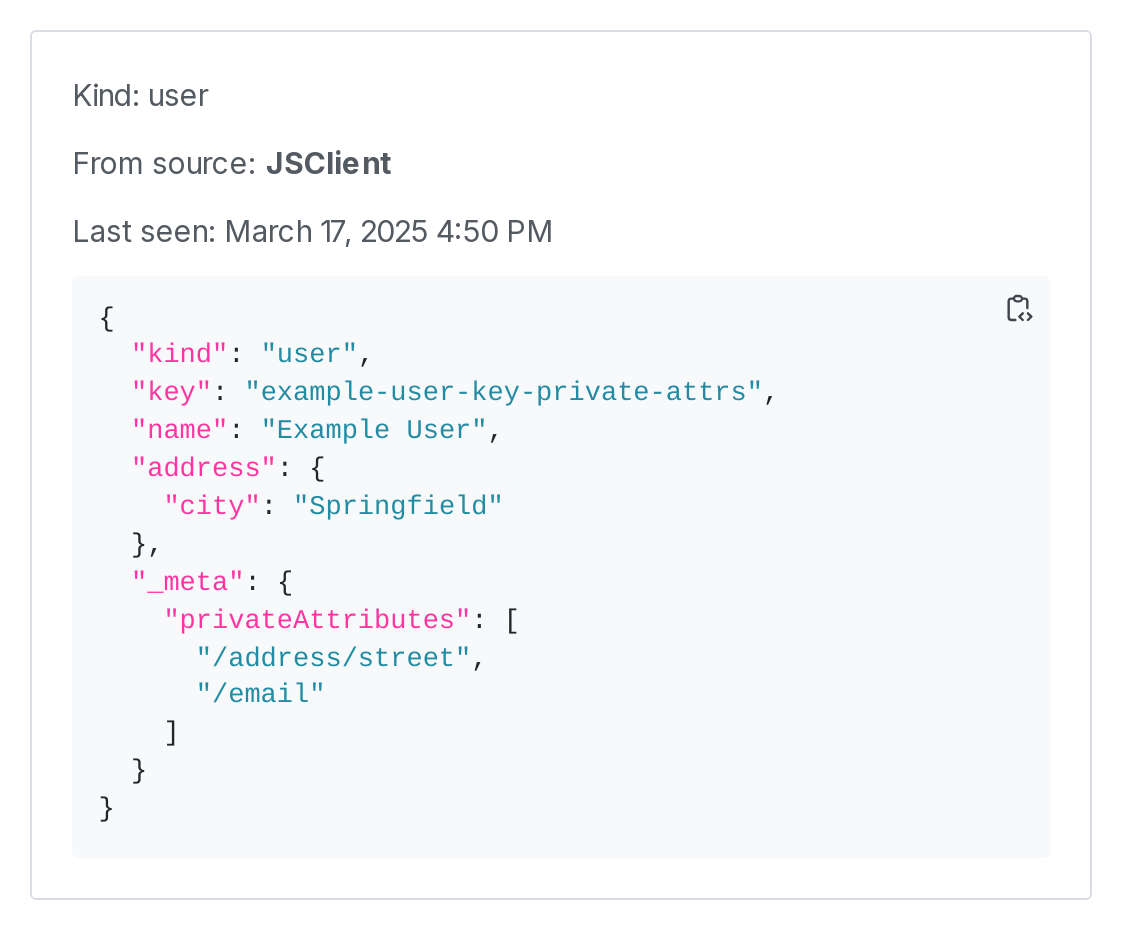
Task: Click the "city" key inside address
Action: click(x=211, y=505)
